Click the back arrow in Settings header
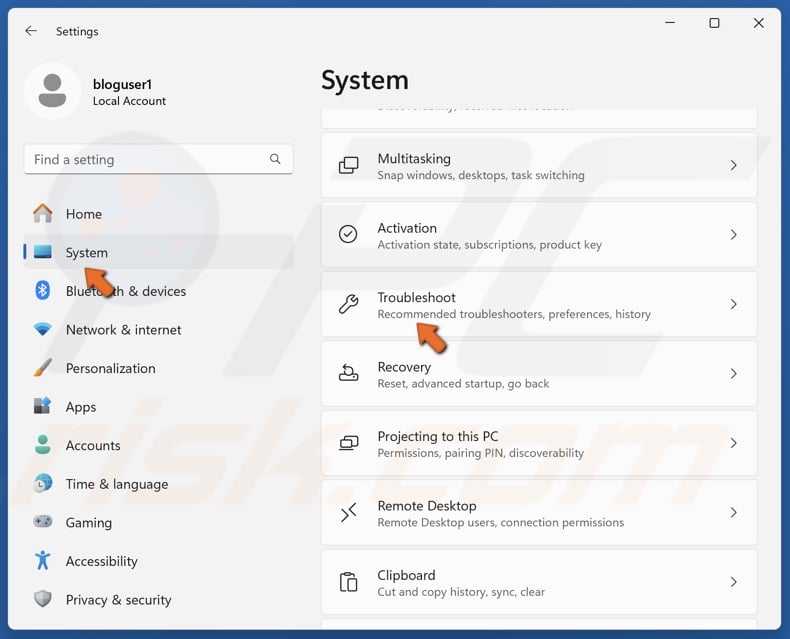The height and width of the screenshot is (639, 790). point(31,31)
